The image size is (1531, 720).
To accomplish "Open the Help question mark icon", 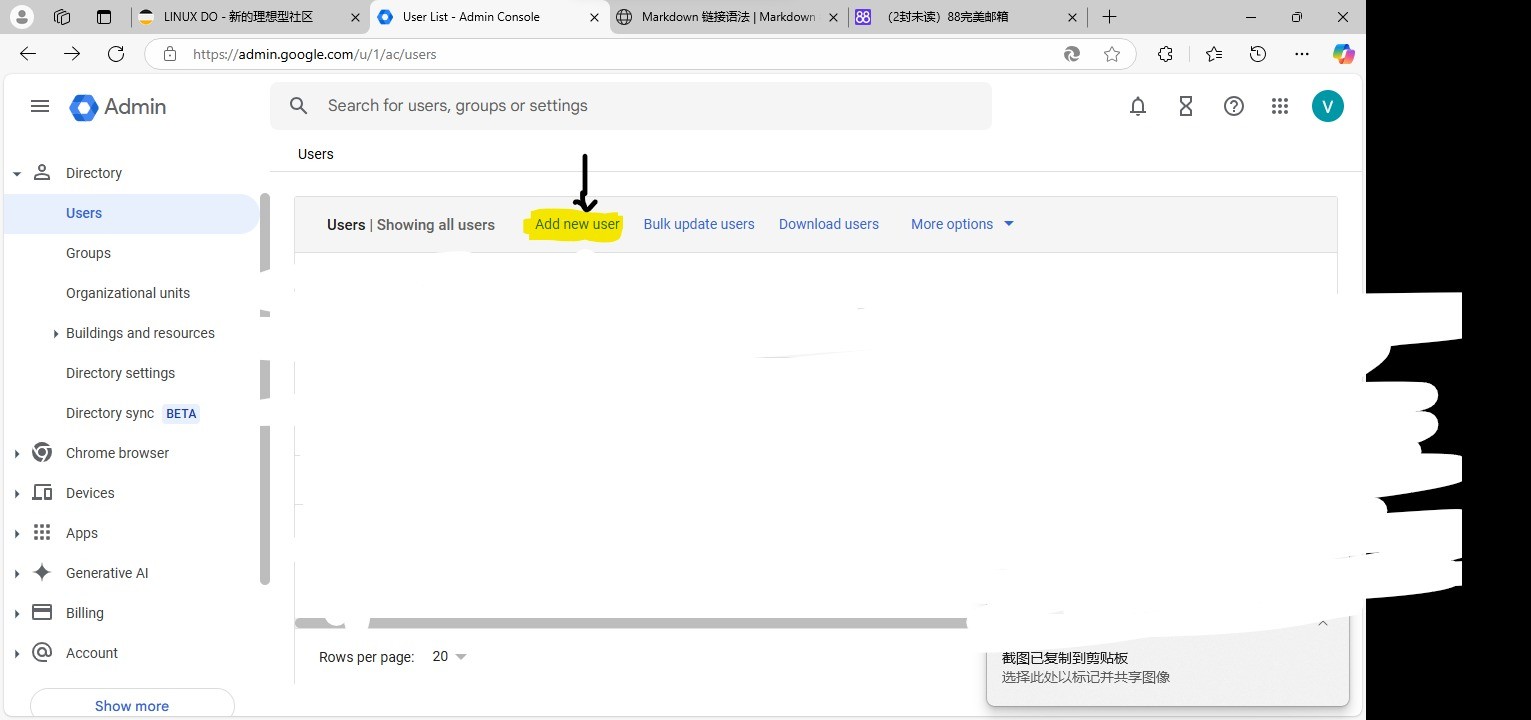I will [x=1233, y=106].
